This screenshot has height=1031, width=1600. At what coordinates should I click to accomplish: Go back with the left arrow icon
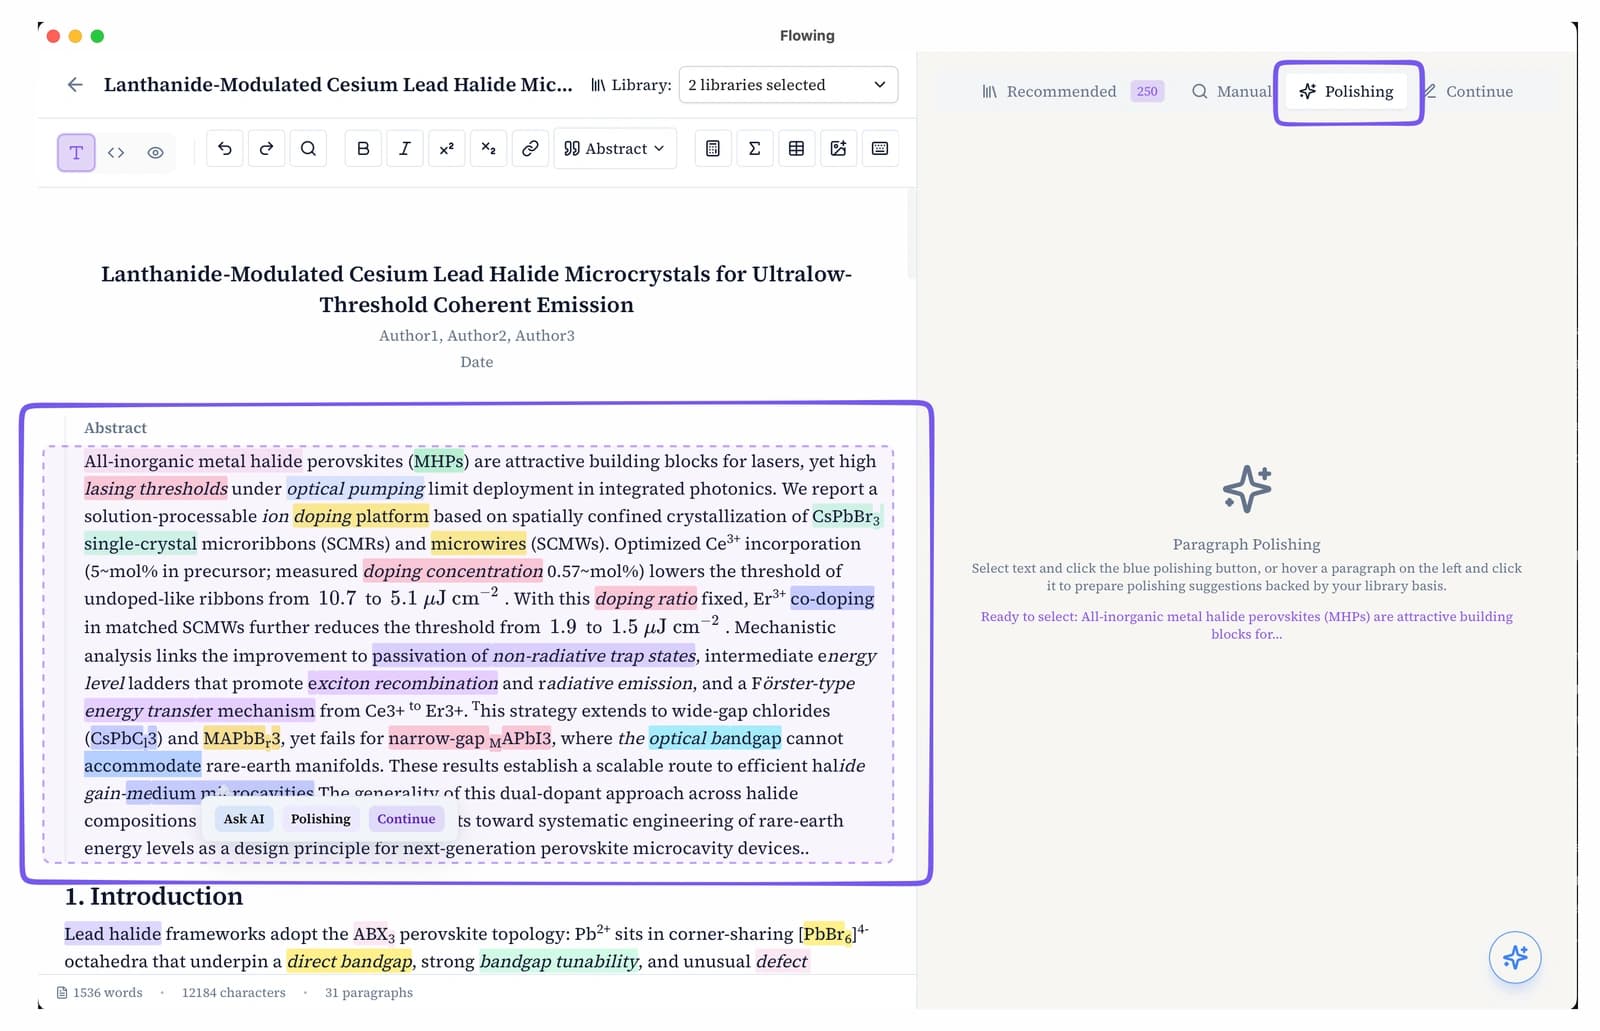pos(75,85)
